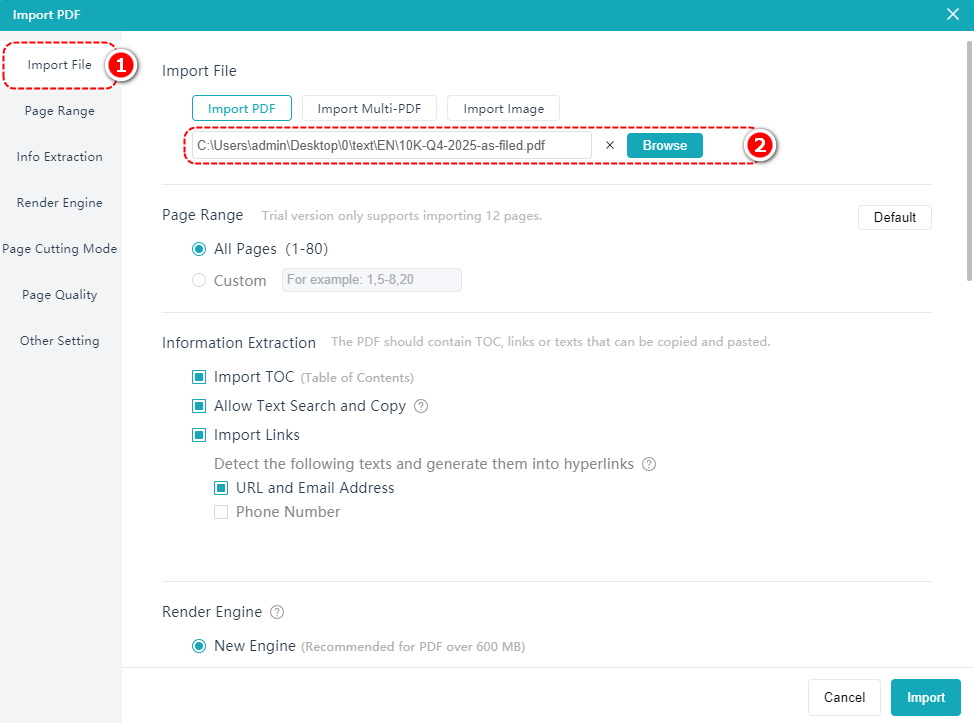The image size is (974, 723).
Task: Open Page Cutting Mode in the sidebar
Action: [60, 249]
